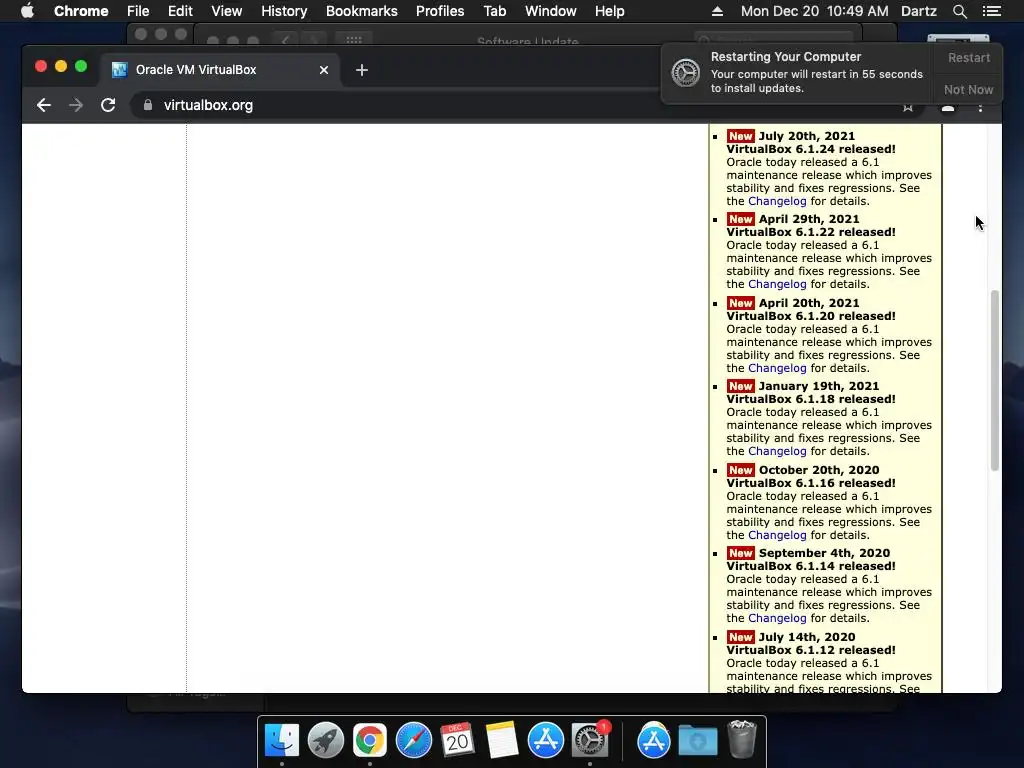1024x768 pixels.
Task: Open the Help menu
Action: coord(609,11)
